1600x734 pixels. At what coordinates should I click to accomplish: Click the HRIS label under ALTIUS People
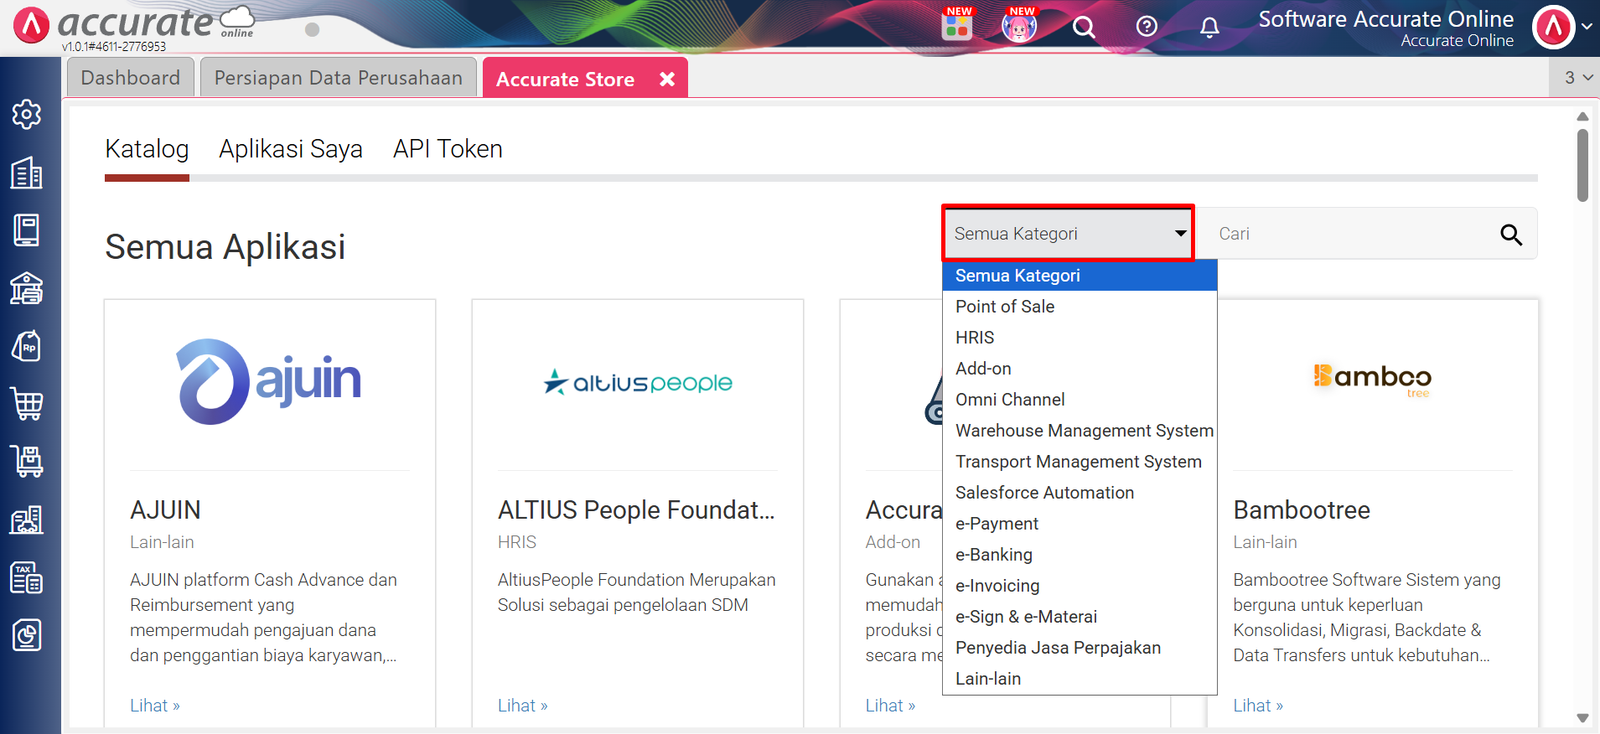click(517, 542)
